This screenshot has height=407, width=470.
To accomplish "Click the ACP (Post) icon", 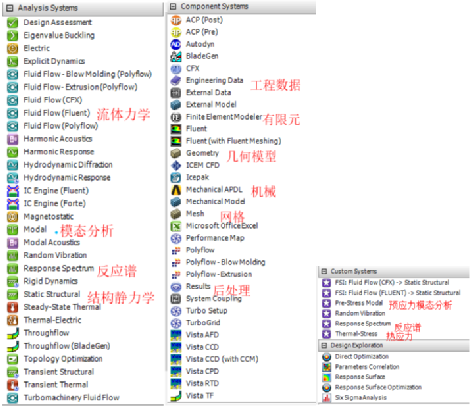I will pyautogui.click(x=176, y=20).
